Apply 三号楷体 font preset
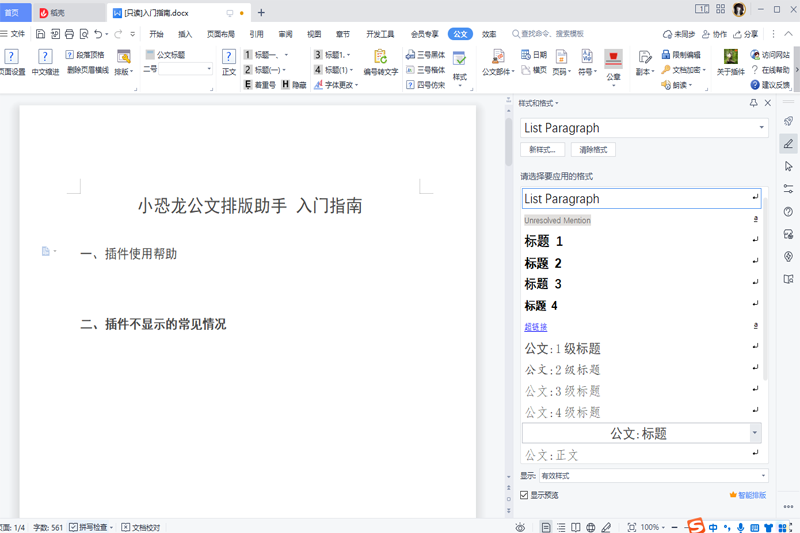 (426, 70)
